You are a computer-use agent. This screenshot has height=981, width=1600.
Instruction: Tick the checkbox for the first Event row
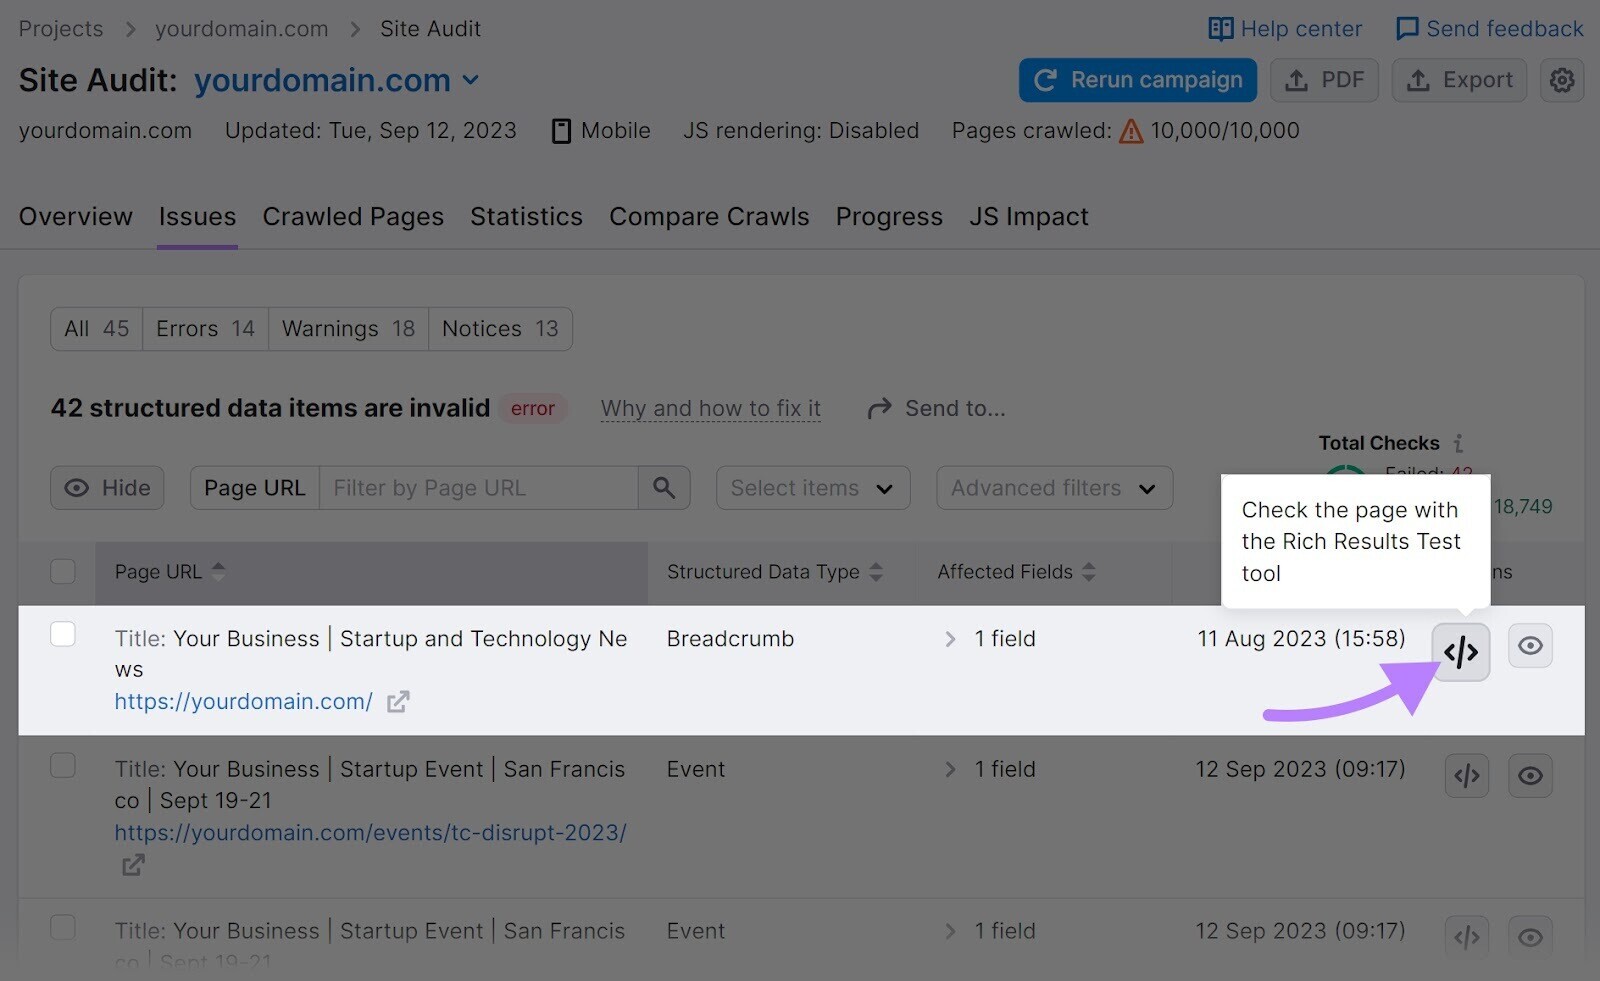click(x=63, y=765)
